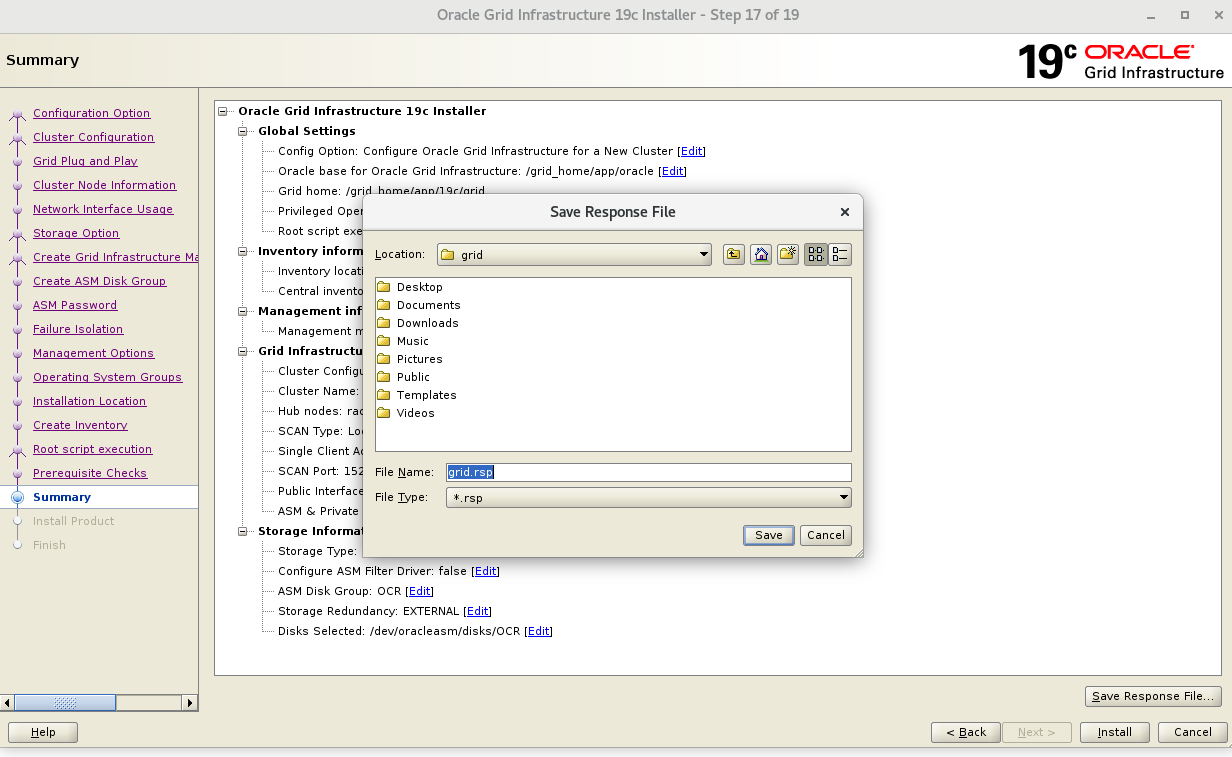Edit the Oracle base for Grid Infrastructure
This screenshot has width=1232, height=757.
(673, 171)
